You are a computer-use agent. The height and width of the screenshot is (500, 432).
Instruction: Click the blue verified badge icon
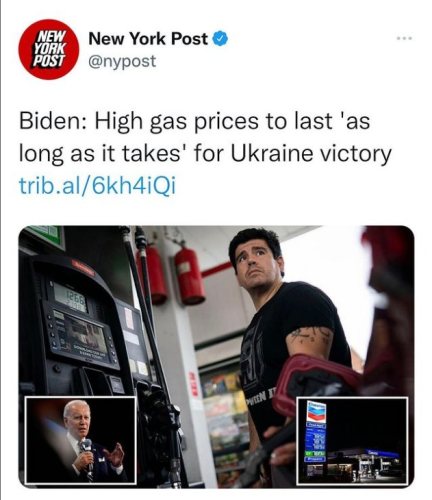point(220,39)
